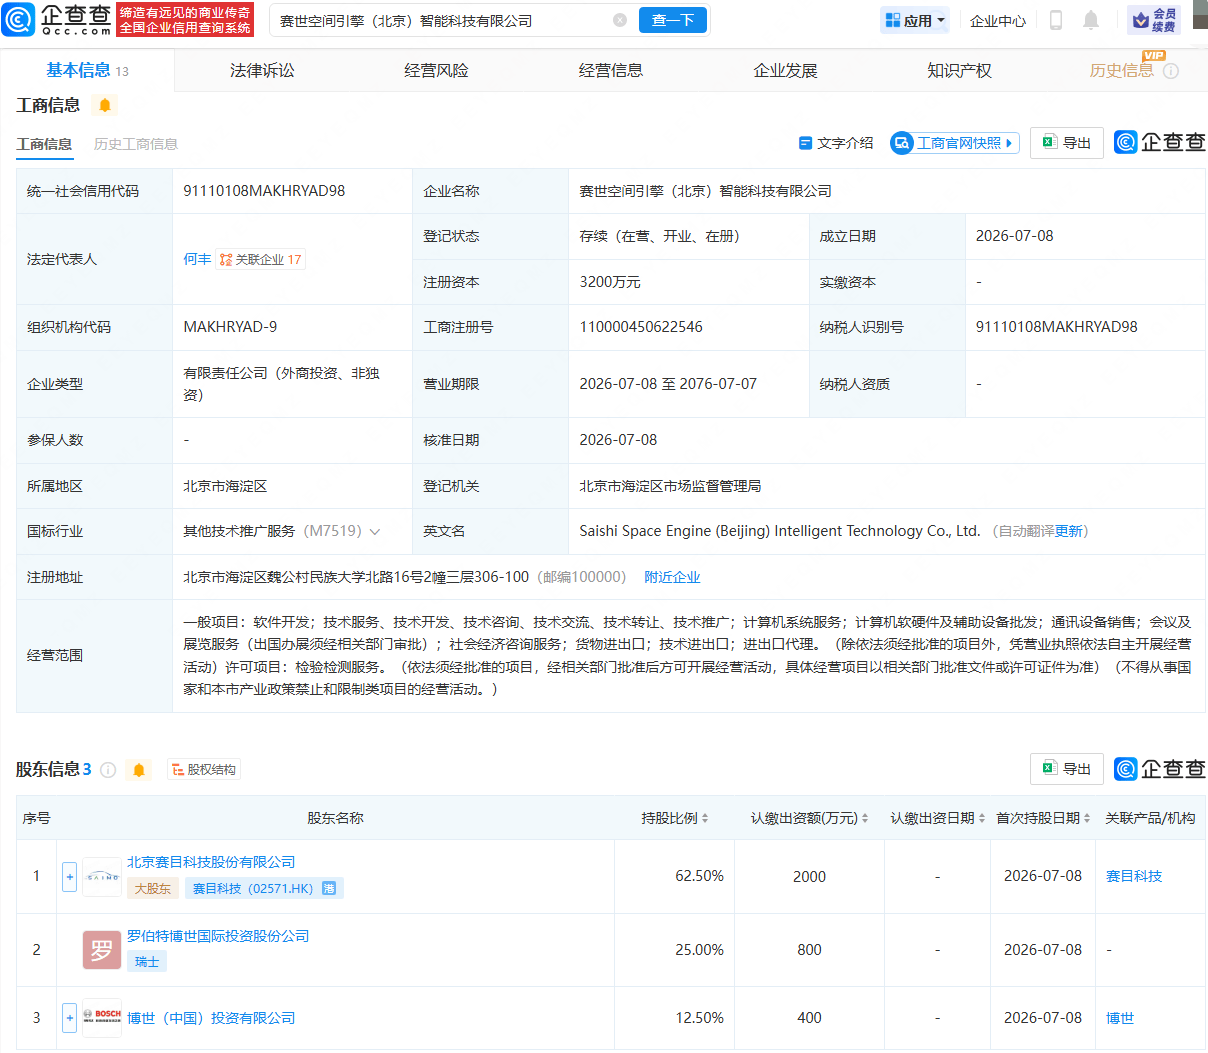Open 赛目科技 related product link
This screenshot has width=1208, height=1053.
(x=1134, y=876)
